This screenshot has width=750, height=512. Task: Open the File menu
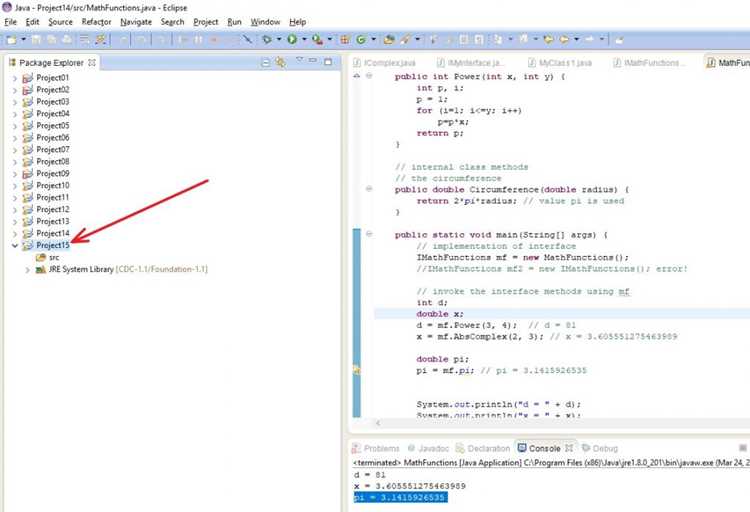click(11, 22)
